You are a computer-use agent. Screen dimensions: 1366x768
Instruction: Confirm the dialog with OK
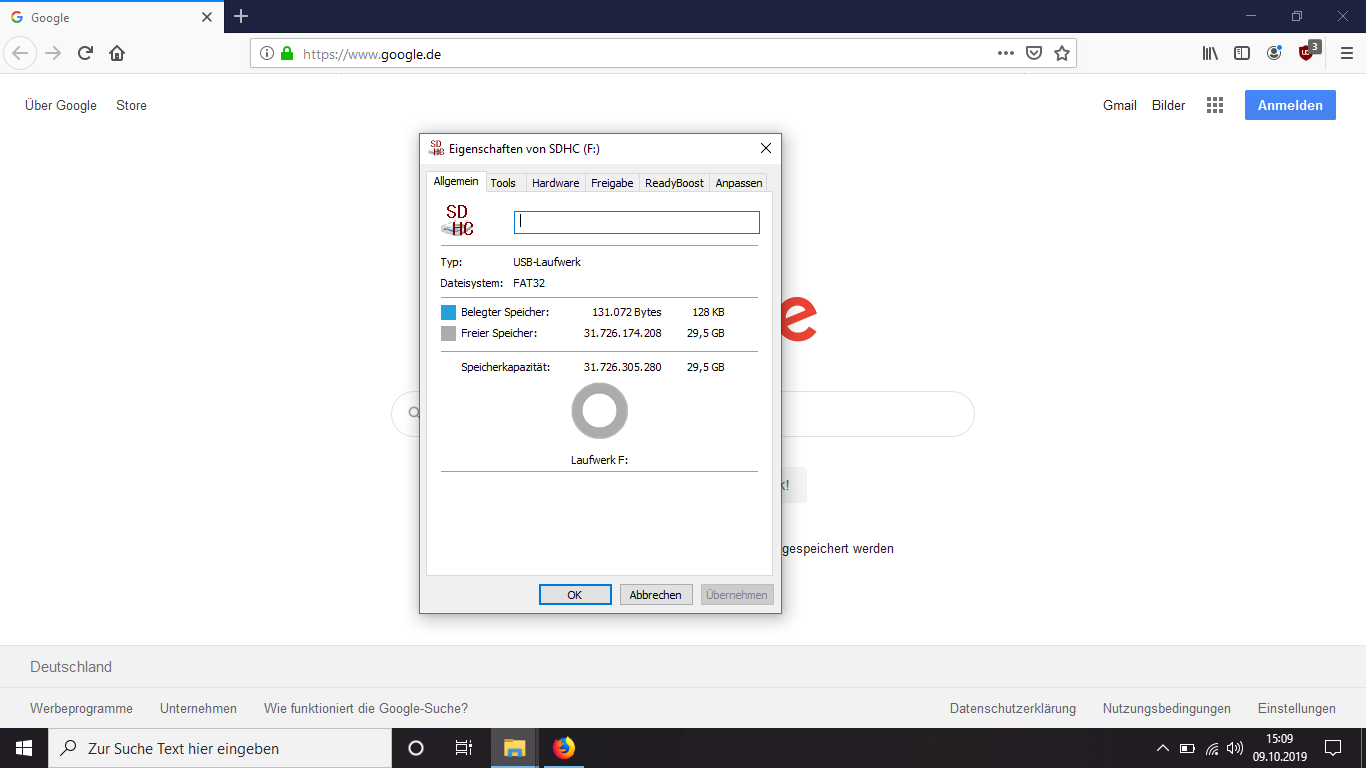pos(575,594)
